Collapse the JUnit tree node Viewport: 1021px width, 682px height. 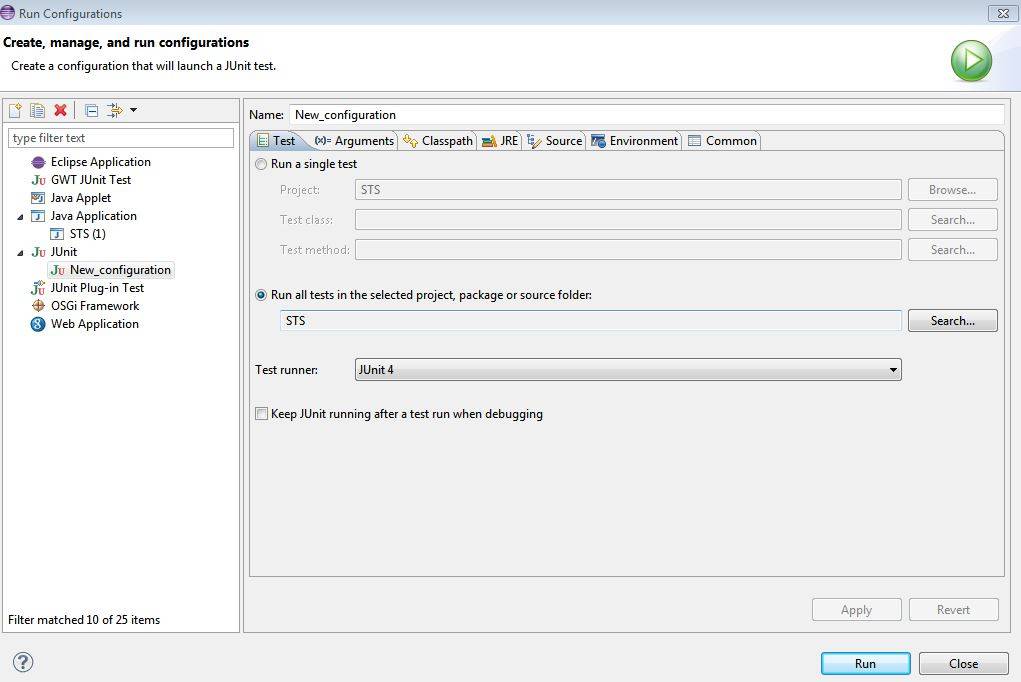pos(20,252)
